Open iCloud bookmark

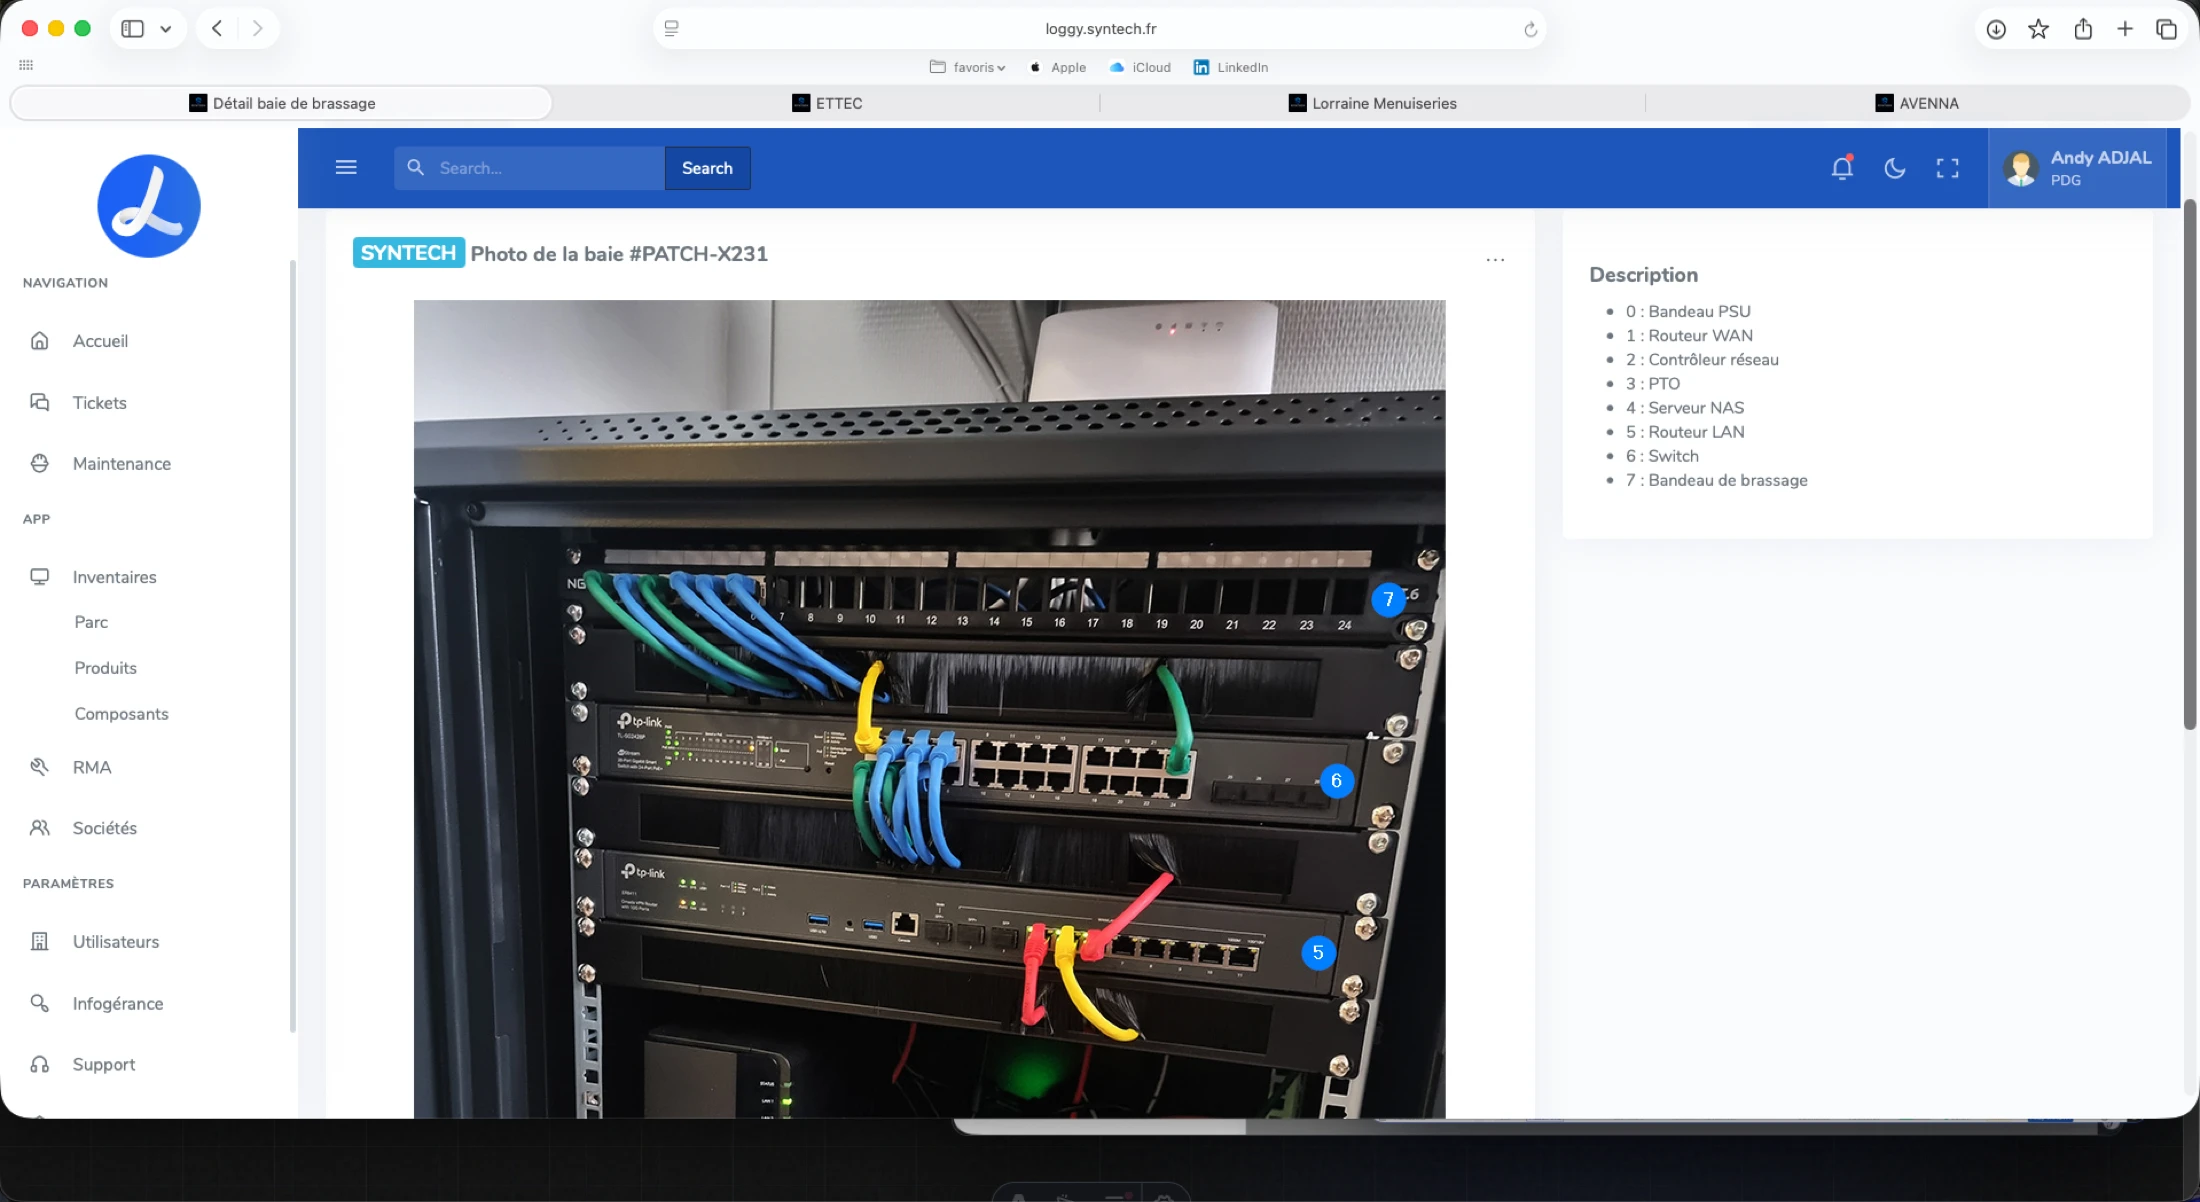click(1140, 67)
